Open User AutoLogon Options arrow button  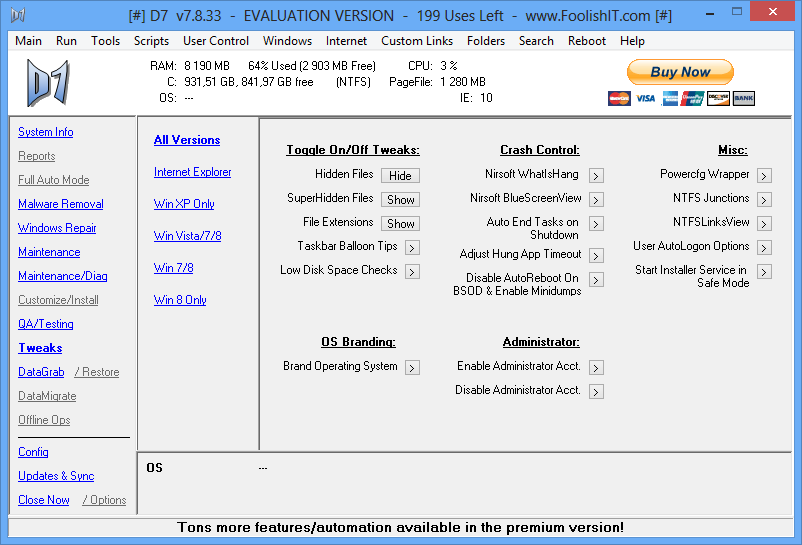[x=764, y=247]
